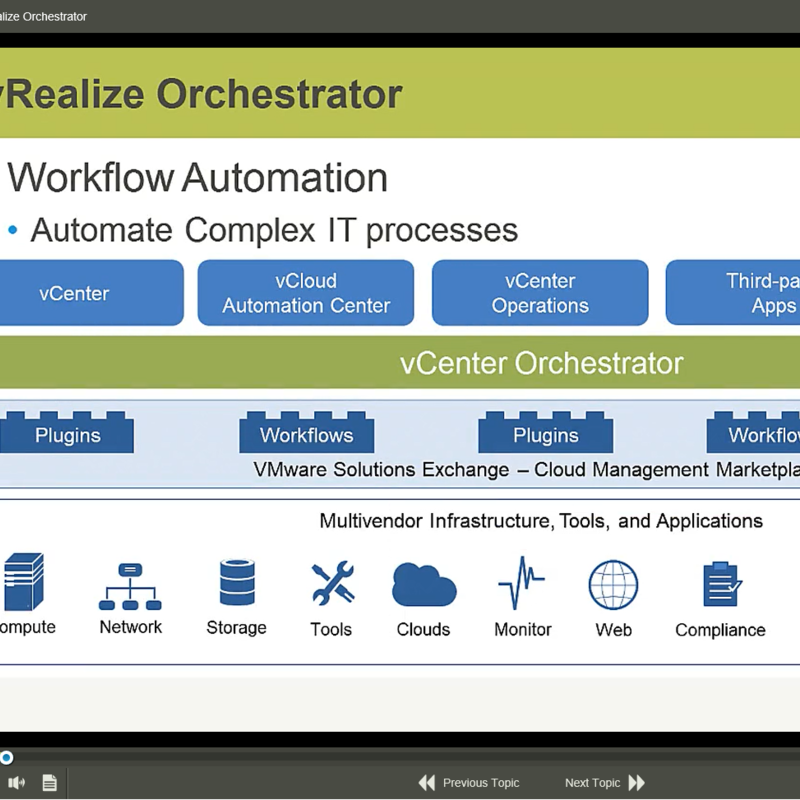Select the vCenter box
The image size is (800, 800).
coord(90,293)
